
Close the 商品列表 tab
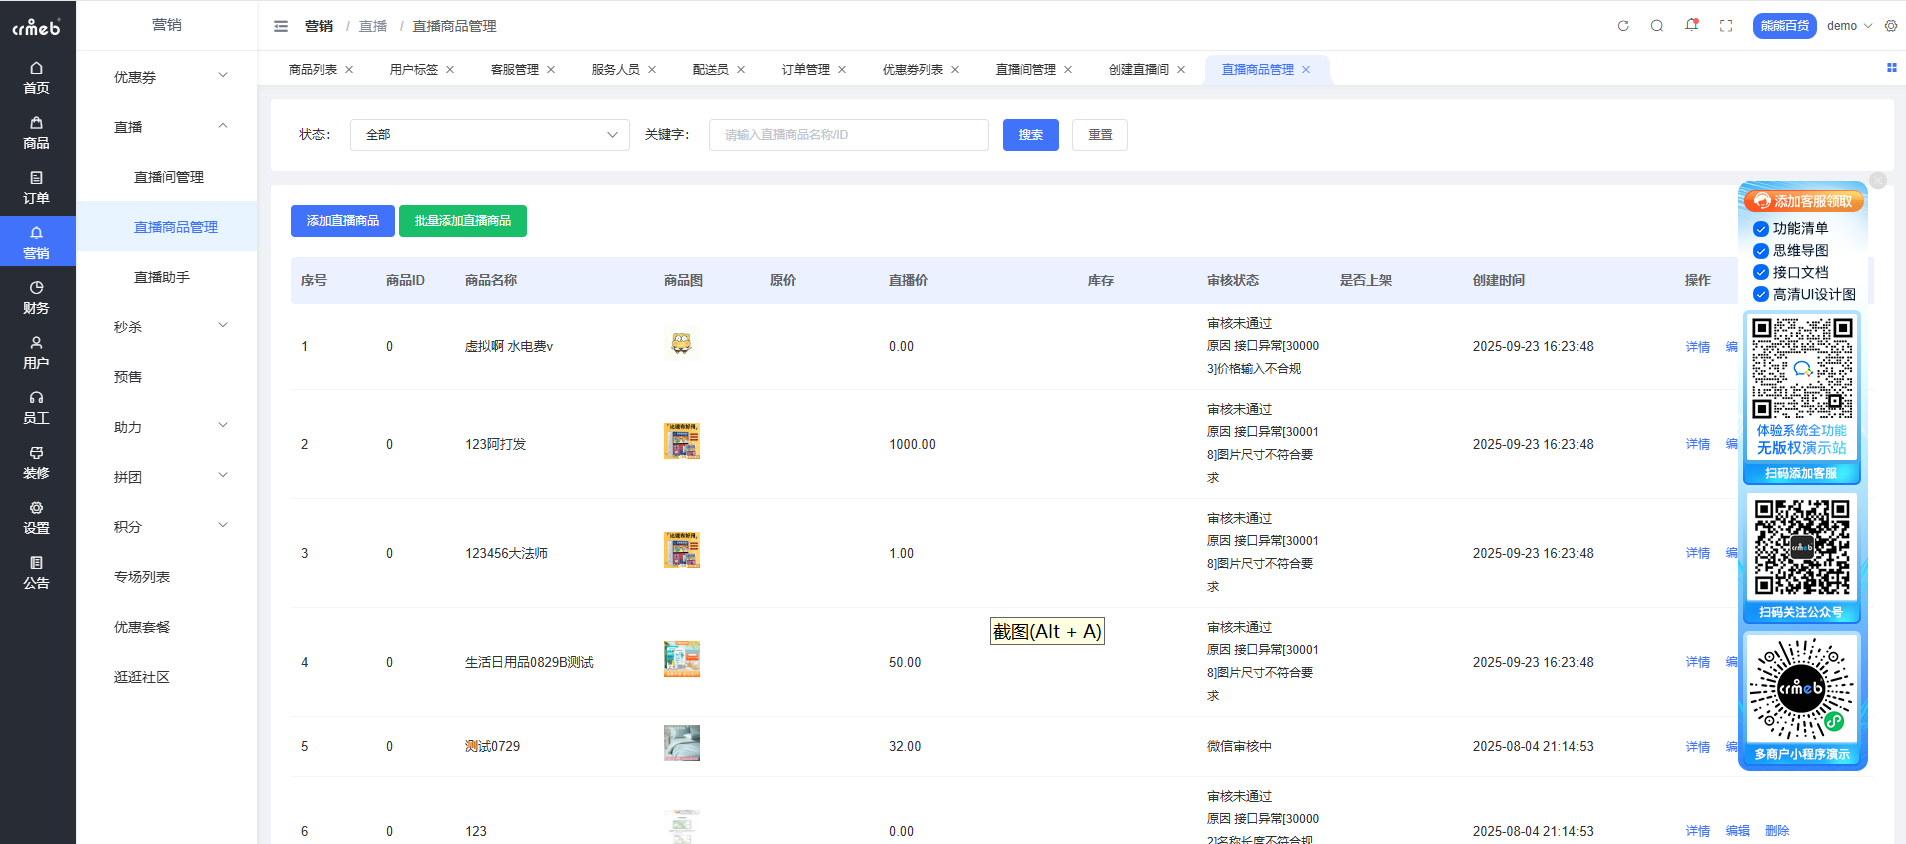click(x=349, y=70)
